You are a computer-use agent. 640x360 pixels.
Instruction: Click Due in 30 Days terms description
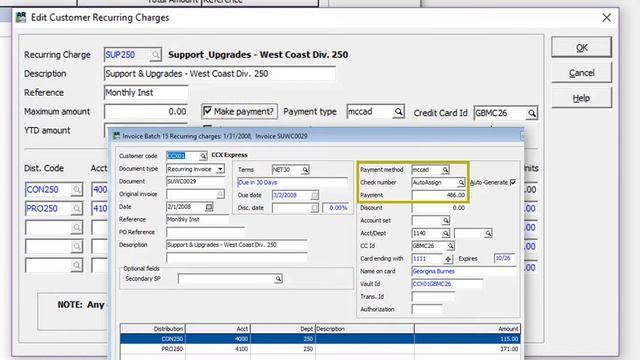tap(292, 182)
